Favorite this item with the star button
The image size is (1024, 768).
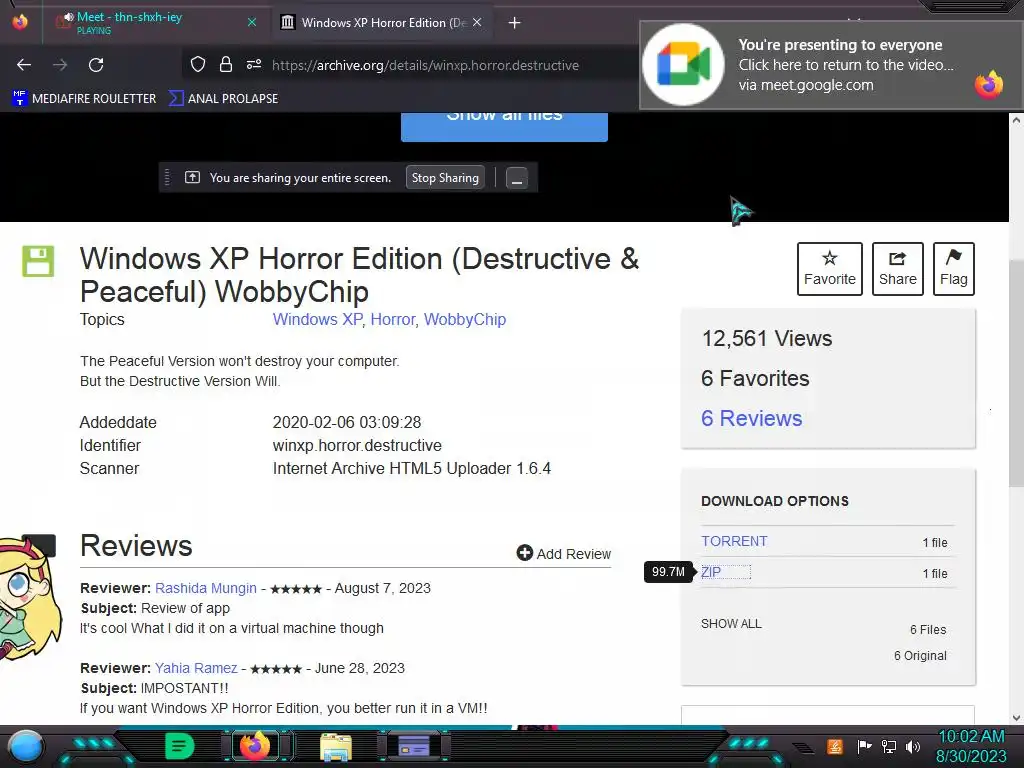pyautogui.click(x=829, y=269)
